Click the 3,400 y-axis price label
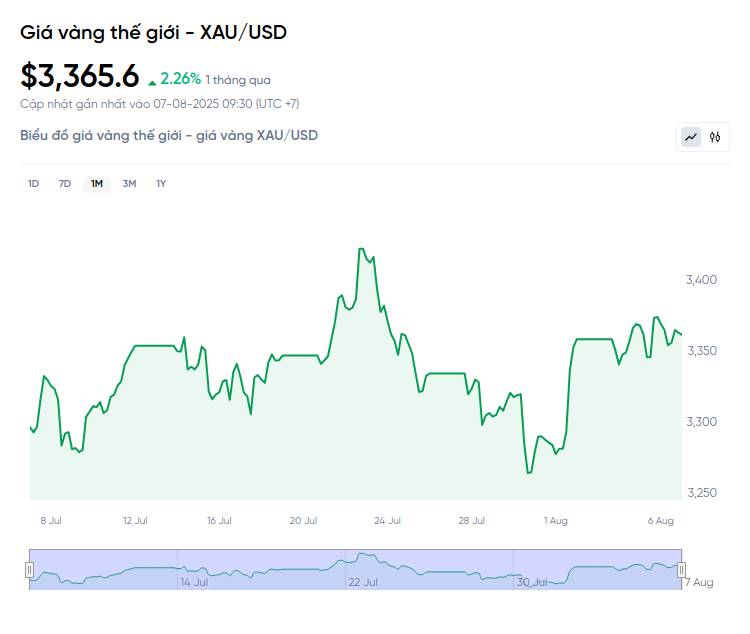Screen dimensions: 750x634 coord(701,280)
